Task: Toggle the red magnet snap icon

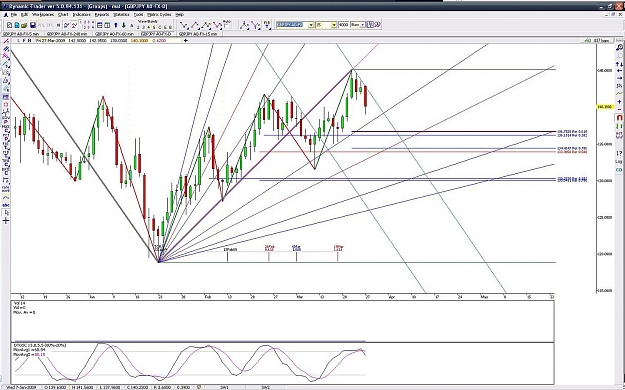Action: (619, 118)
